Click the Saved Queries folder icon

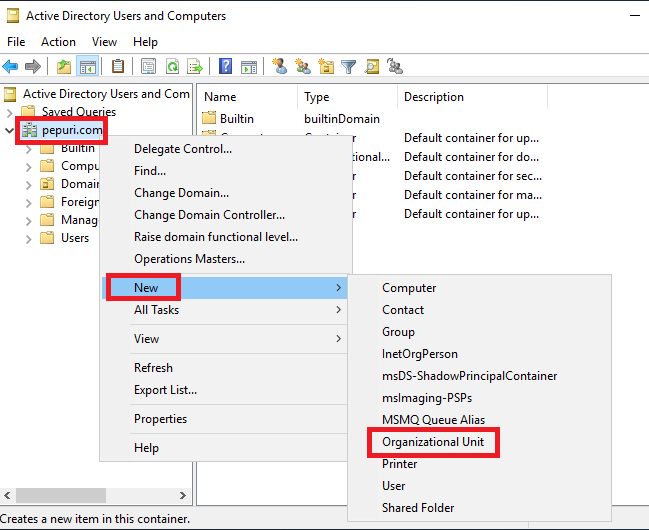(x=28, y=111)
